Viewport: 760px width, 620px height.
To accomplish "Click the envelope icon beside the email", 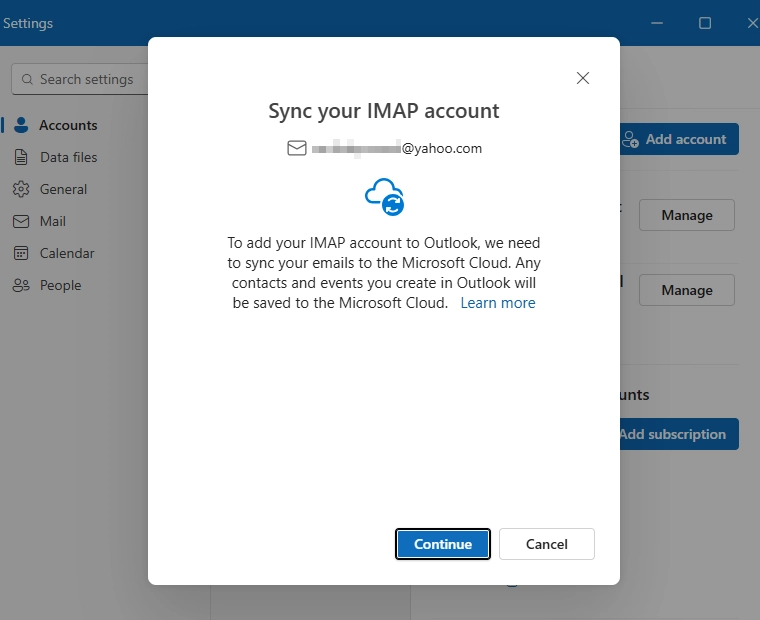I will point(297,148).
